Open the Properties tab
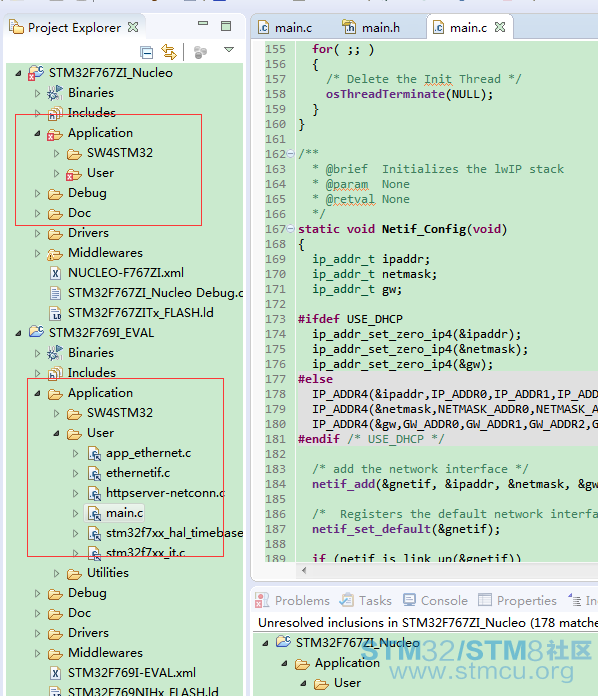 517,601
